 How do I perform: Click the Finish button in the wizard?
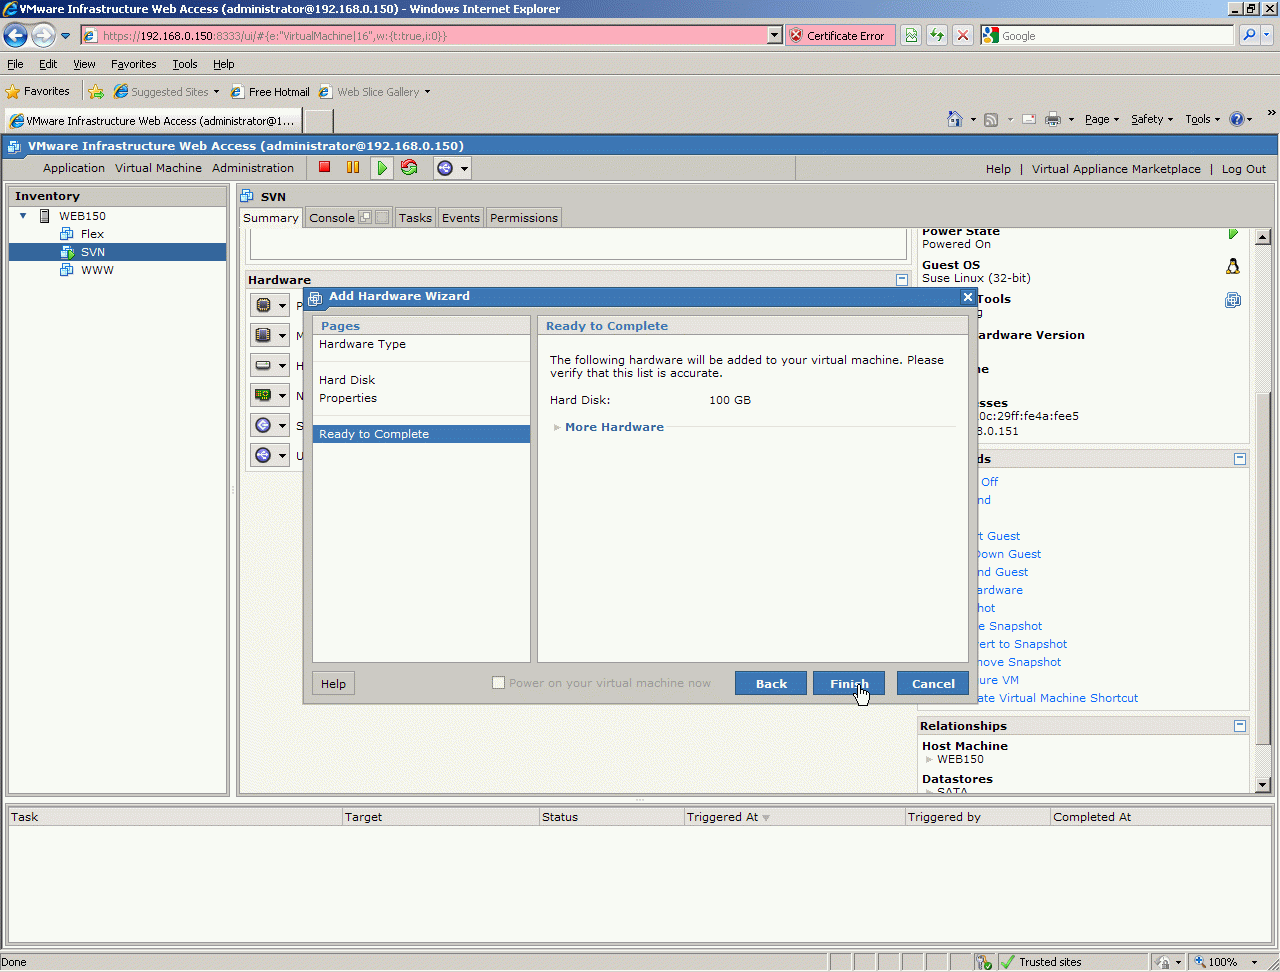[x=849, y=684]
